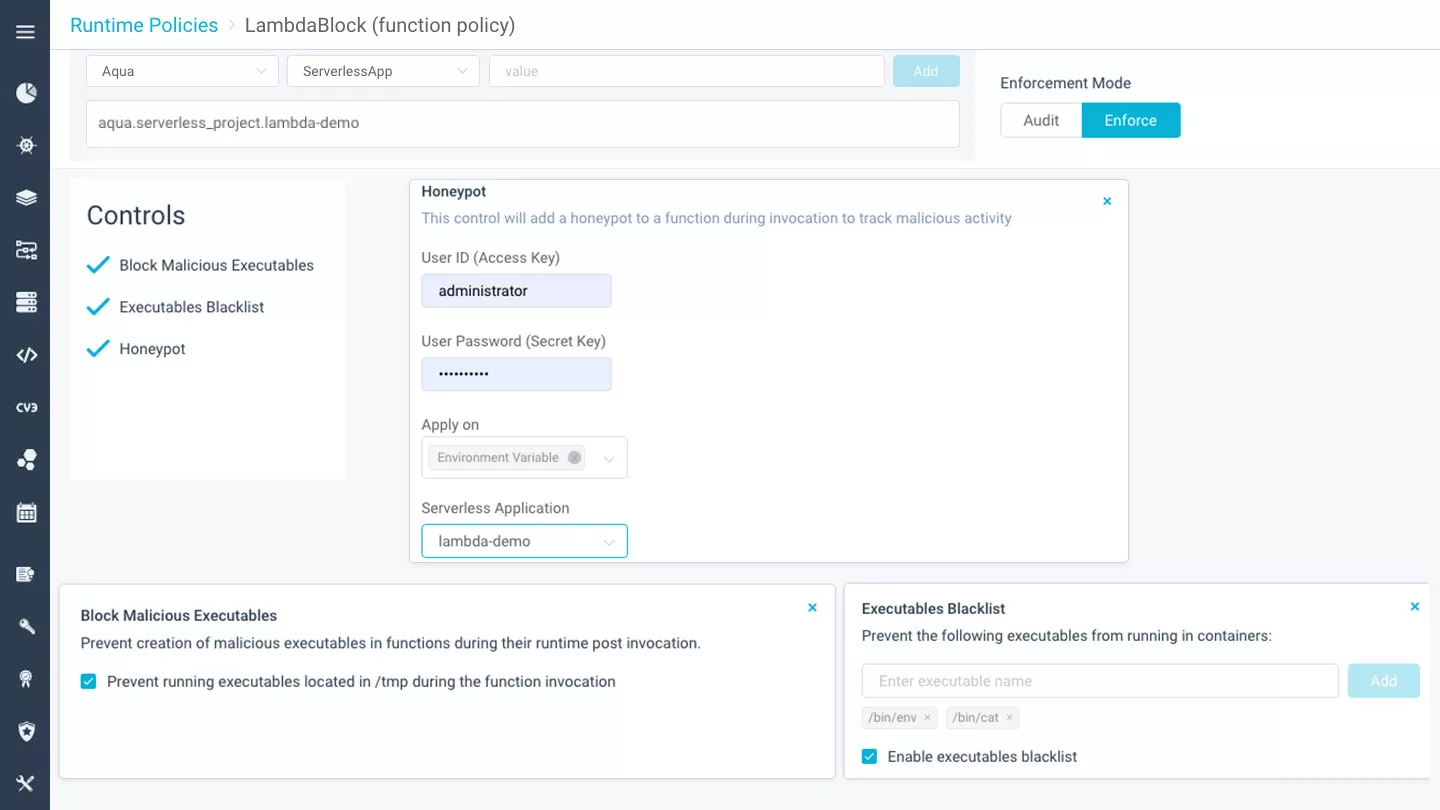
Task: Open the dashboard pie chart icon
Action: [26, 93]
